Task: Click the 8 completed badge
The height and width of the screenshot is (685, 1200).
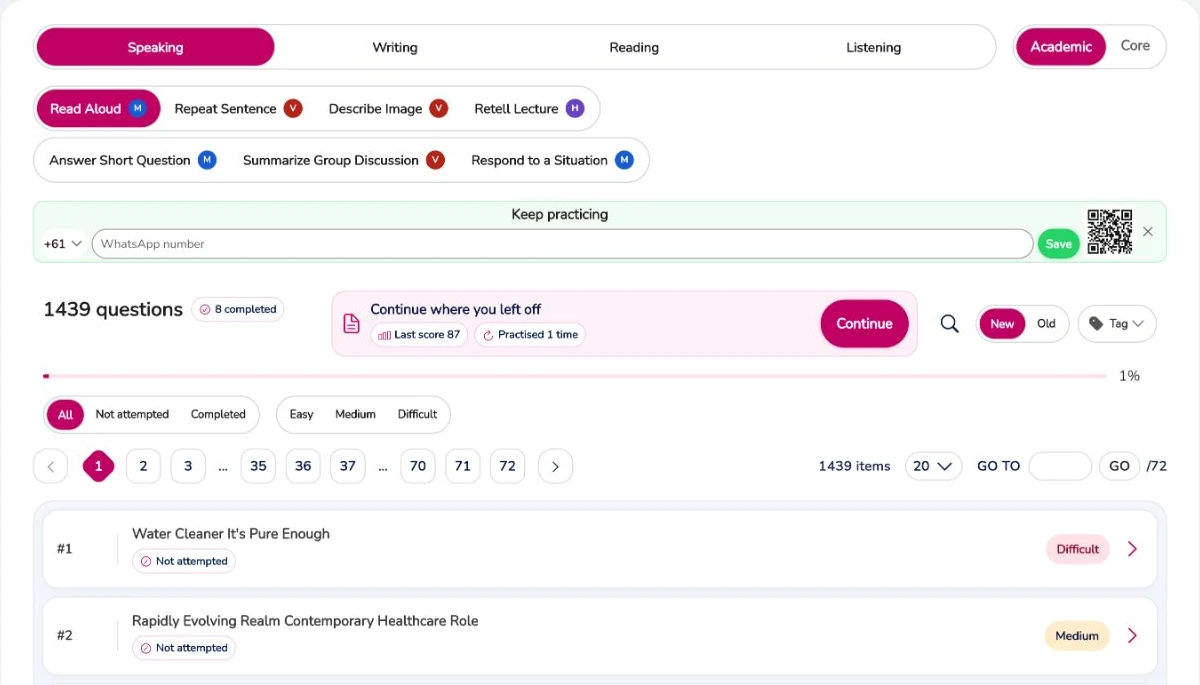Action: (x=238, y=310)
